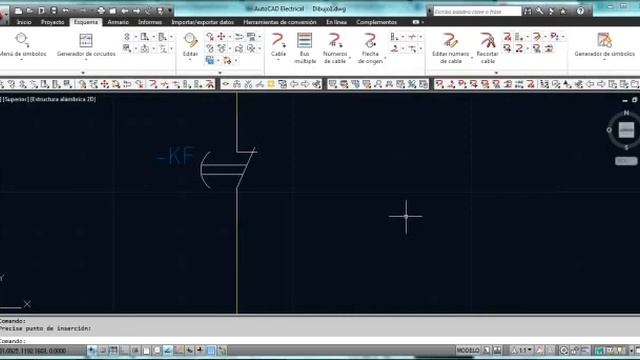
Task: Click the Generador de símbolos ribbon icon
Action: click(x=604, y=40)
